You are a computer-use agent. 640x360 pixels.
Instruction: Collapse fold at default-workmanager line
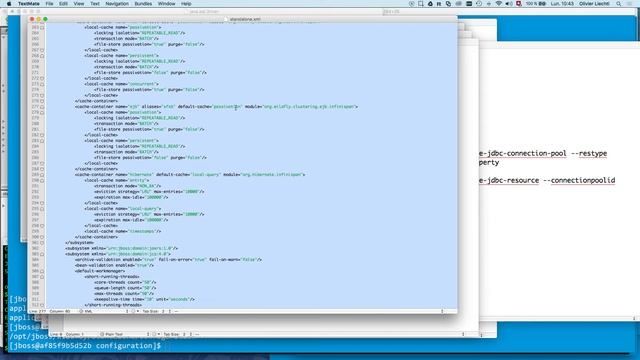42,271
